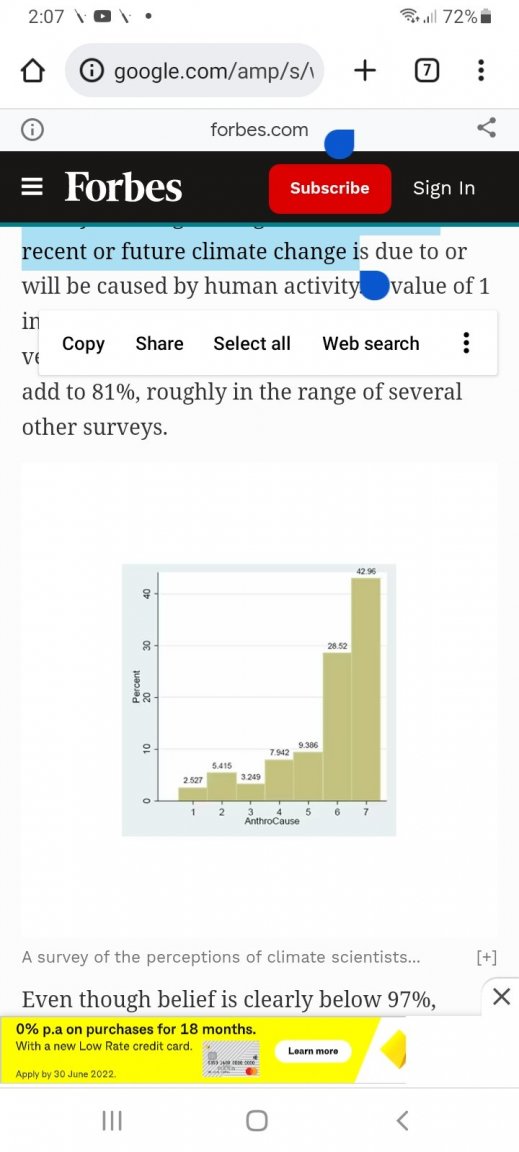Expand more options in text selection menu
Image resolution: width=519 pixels, height=1152 pixels.
pos(465,343)
